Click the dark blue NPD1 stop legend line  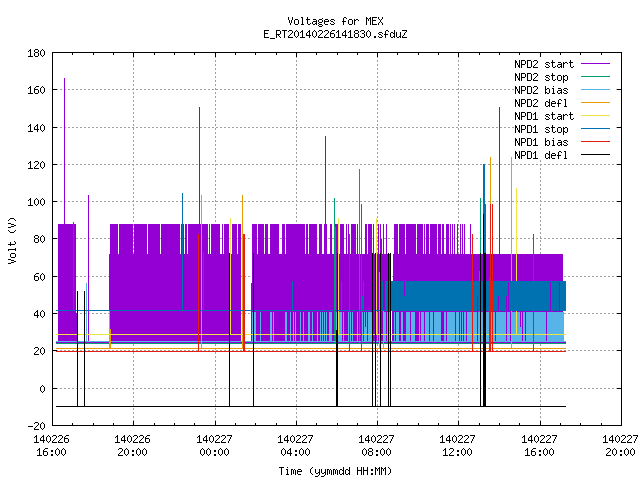pos(595,129)
